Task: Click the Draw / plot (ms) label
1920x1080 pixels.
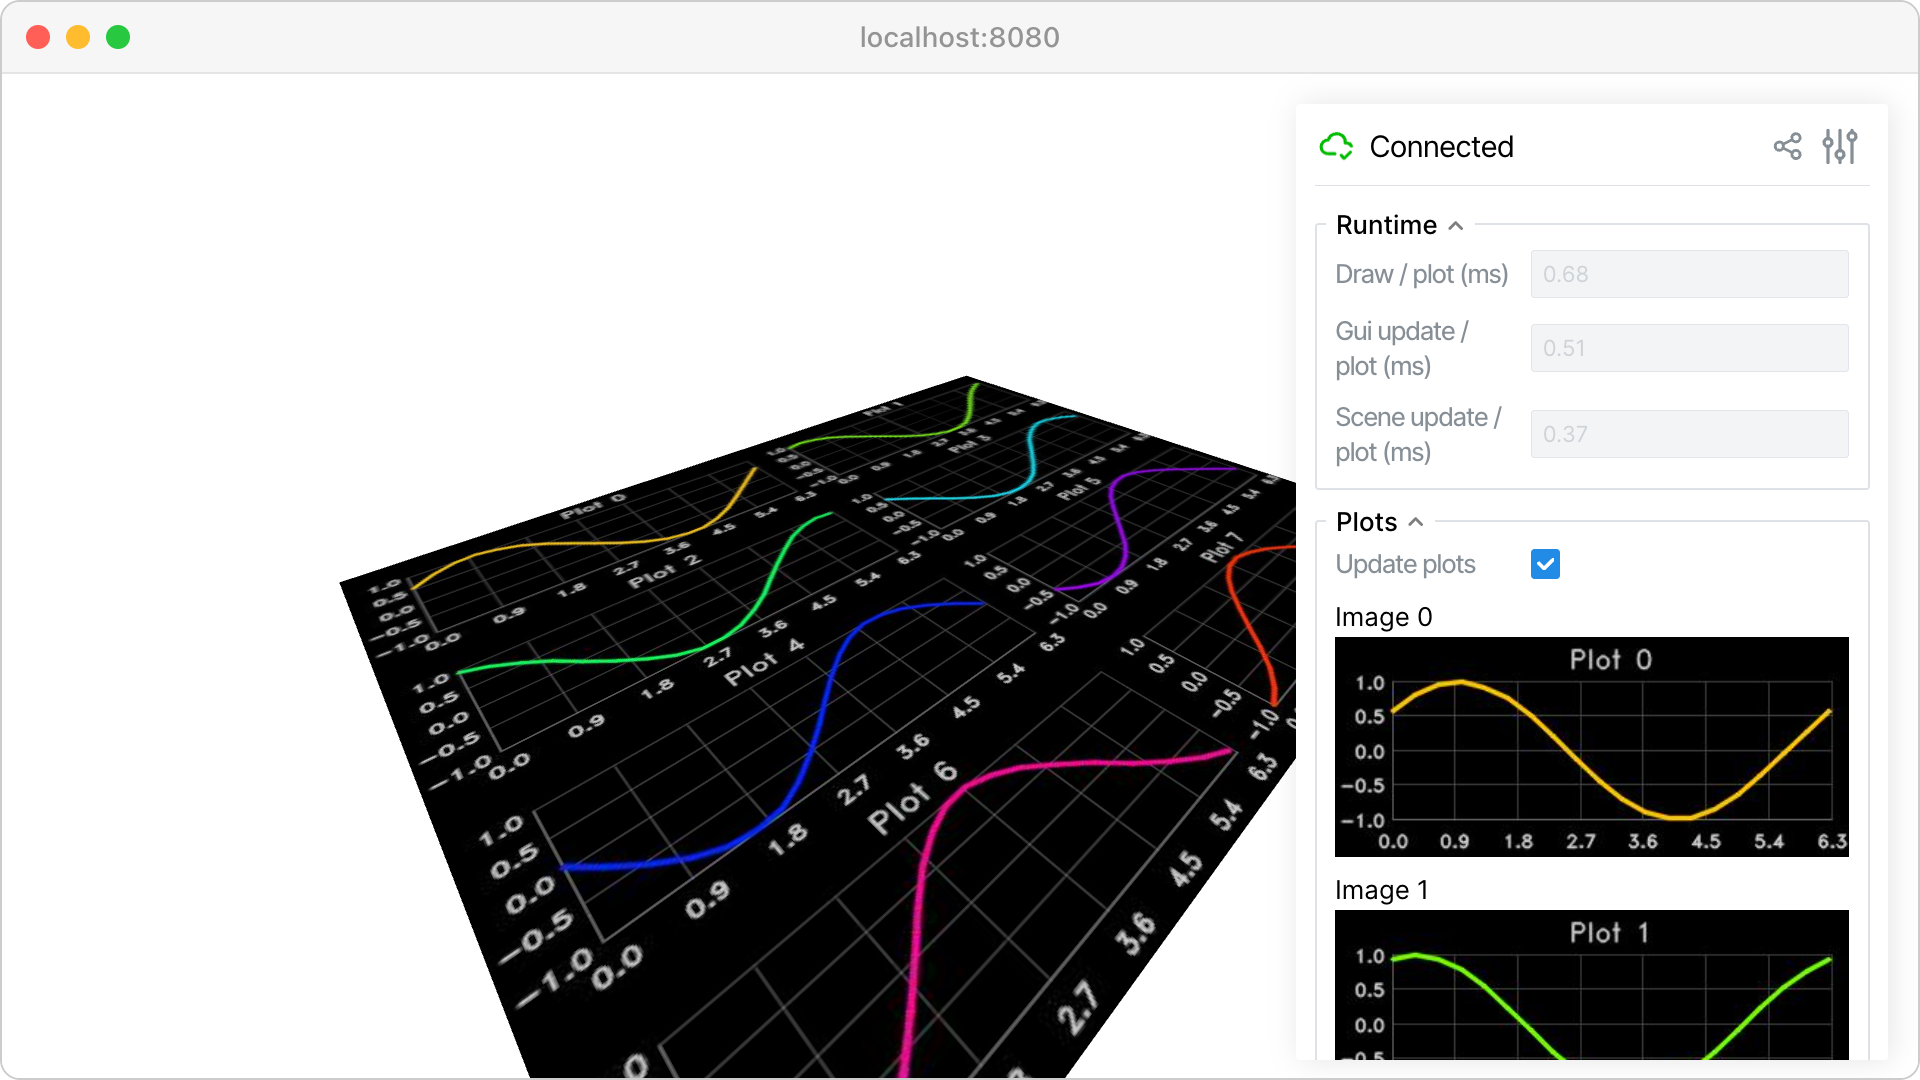Action: click(x=1421, y=274)
